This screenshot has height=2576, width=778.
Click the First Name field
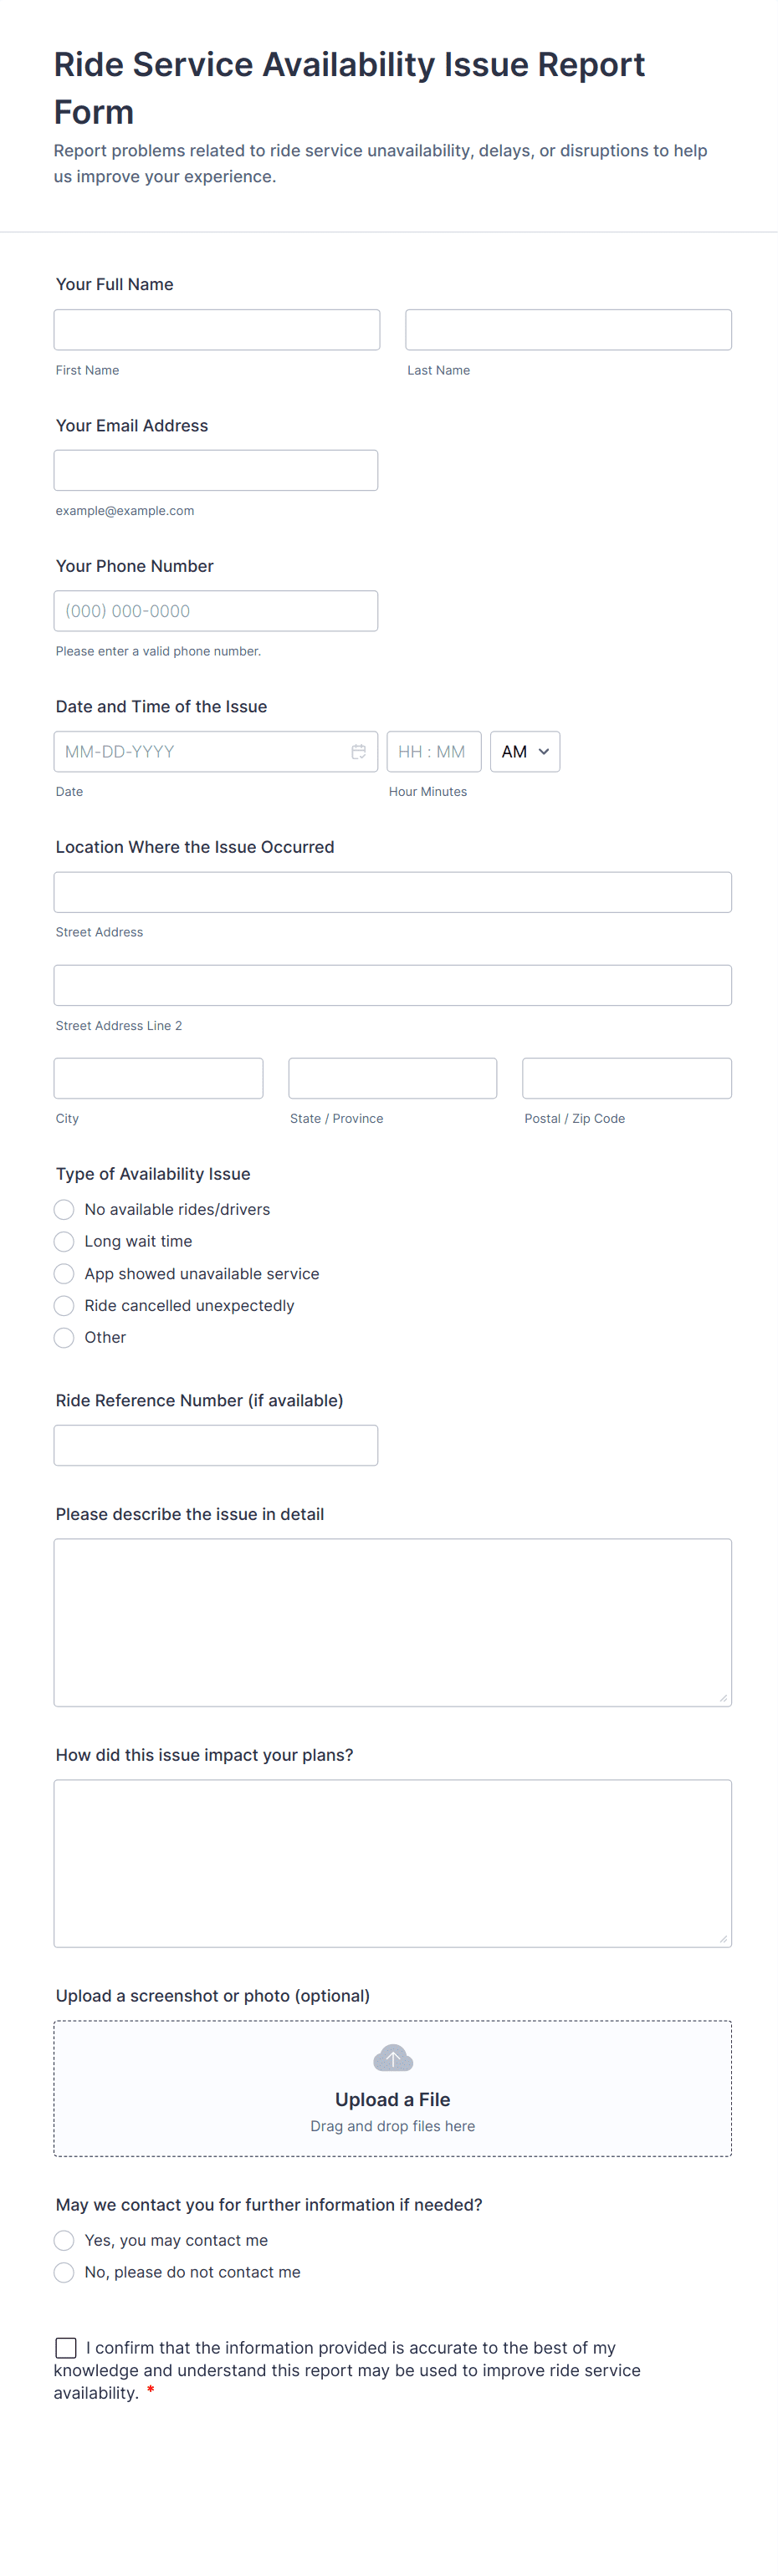point(216,329)
